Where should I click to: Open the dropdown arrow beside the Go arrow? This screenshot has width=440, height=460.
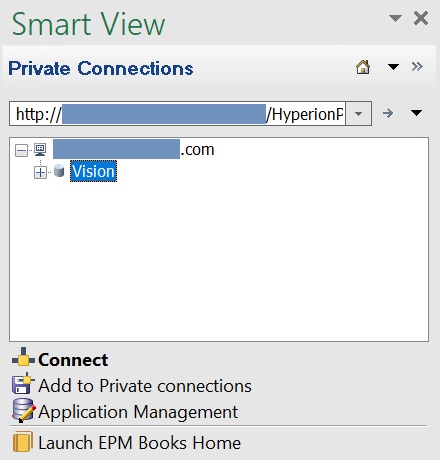click(x=416, y=113)
